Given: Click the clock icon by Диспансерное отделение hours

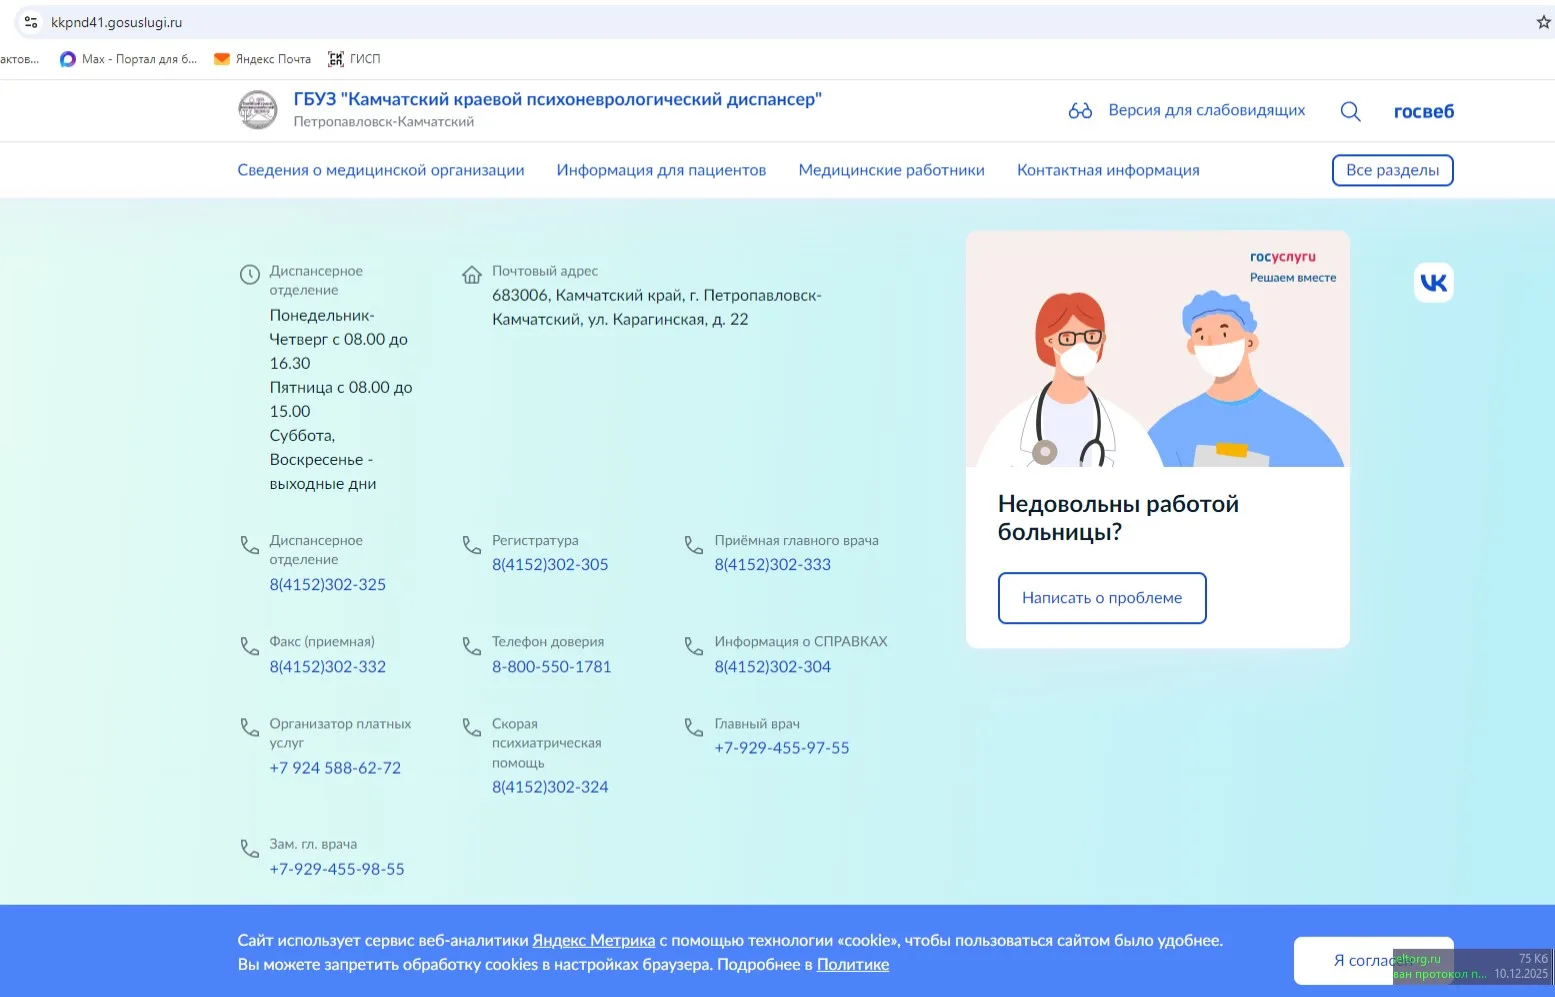Looking at the screenshot, I should 250,274.
